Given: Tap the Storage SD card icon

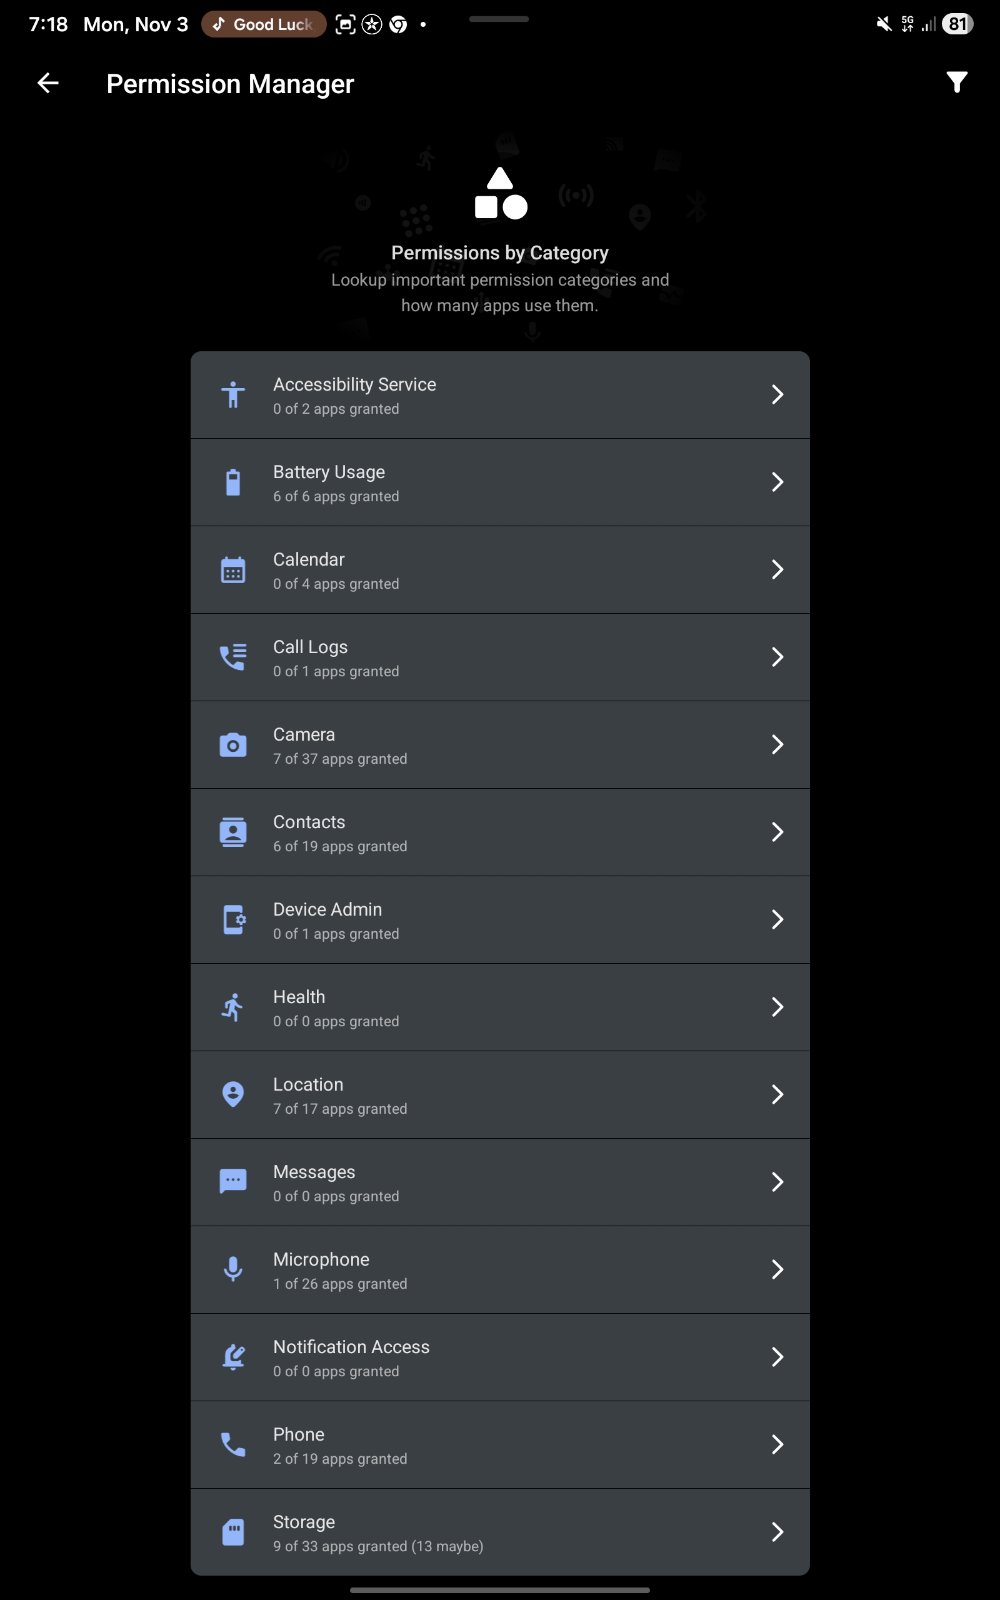Looking at the screenshot, I should tap(233, 1532).
